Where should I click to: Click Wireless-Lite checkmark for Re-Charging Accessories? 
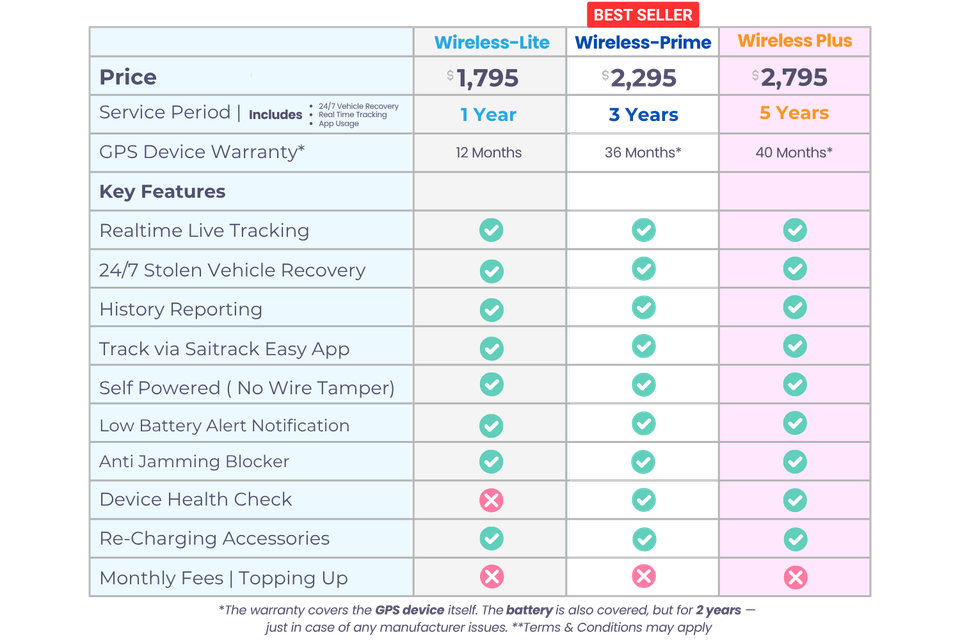pyautogui.click(x=491, y=539)
